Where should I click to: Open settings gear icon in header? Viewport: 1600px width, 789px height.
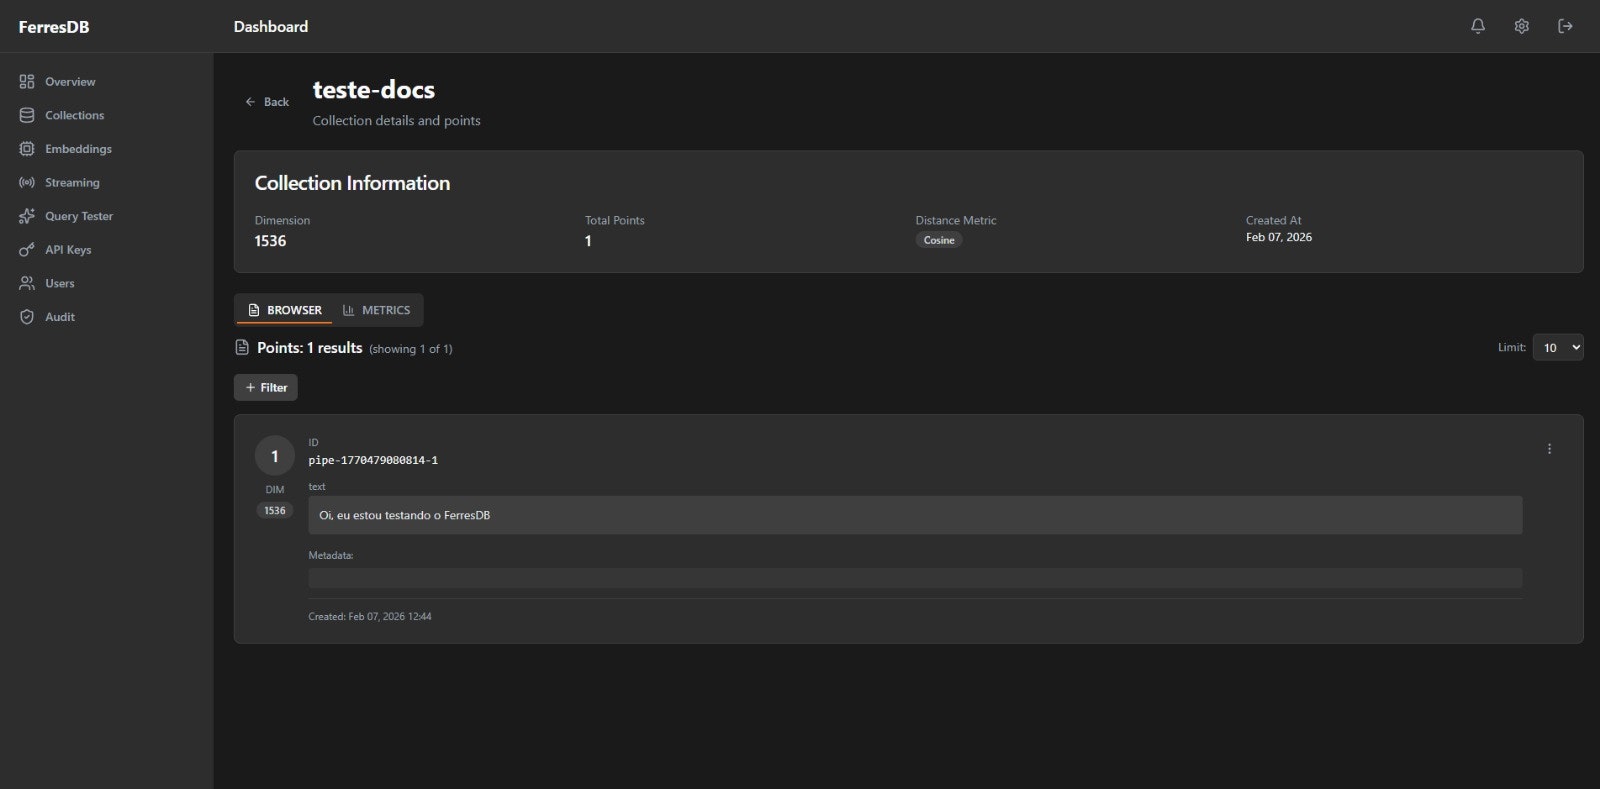(1521, 26)
